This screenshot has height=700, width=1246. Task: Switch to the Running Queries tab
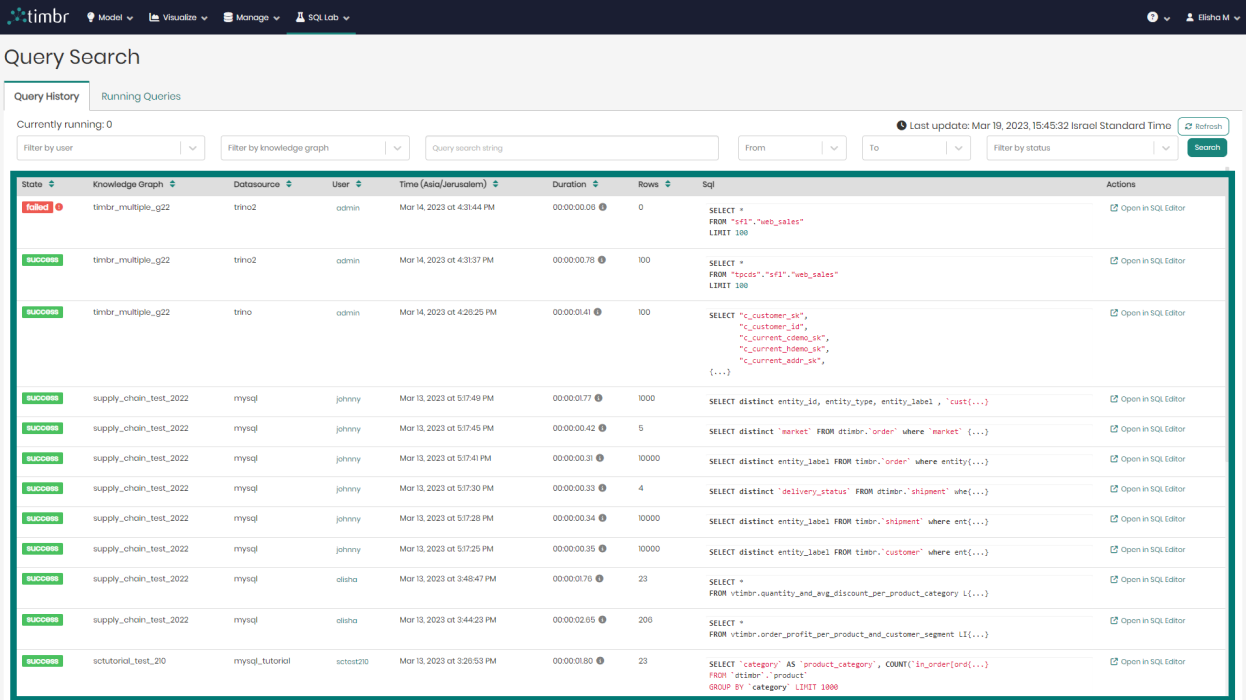pos(142,96)
